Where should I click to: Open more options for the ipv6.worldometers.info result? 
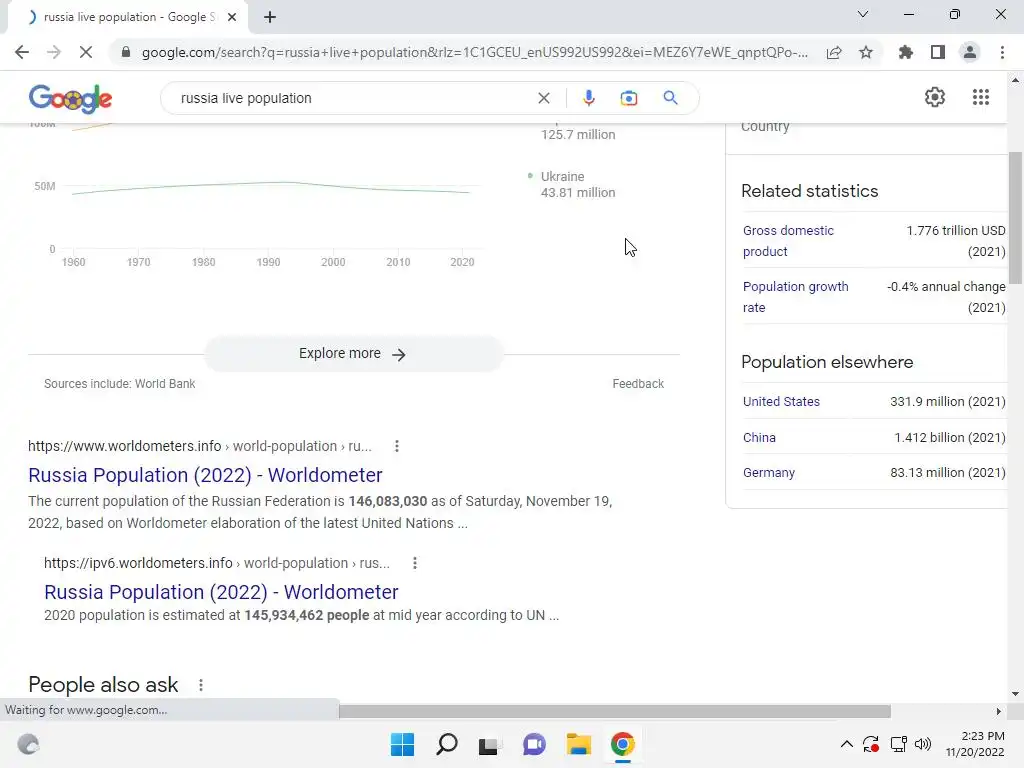pyautogui.click(x=415, y=563)
